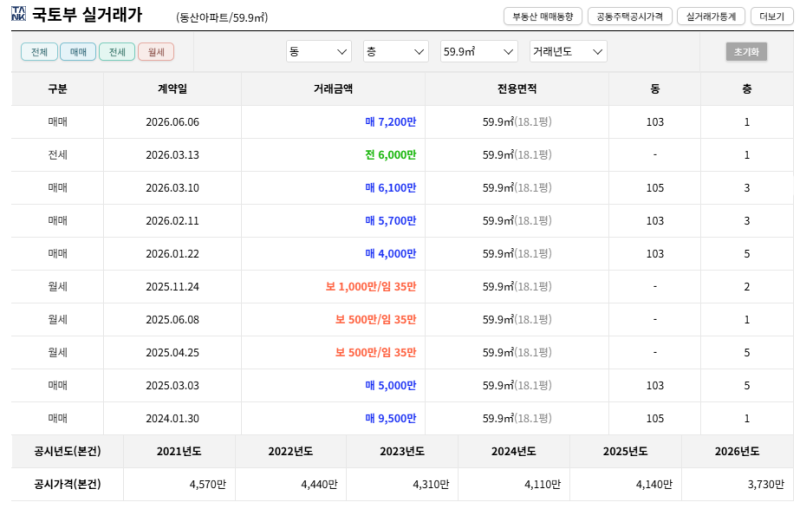The height and width of the screenshot is (509, 800).
Task: Click the 초기화 reset button
Action: [746, 52]
